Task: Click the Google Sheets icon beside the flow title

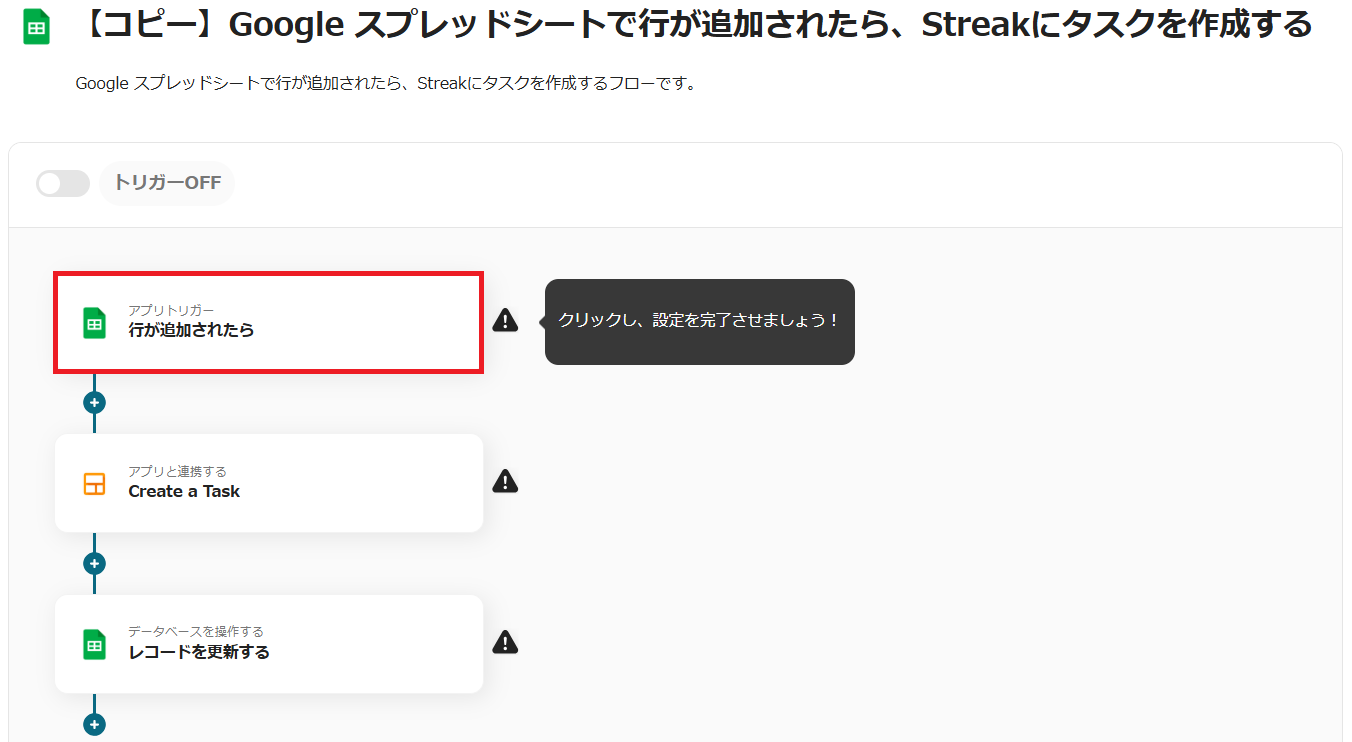Action: (x=37, y=27)
